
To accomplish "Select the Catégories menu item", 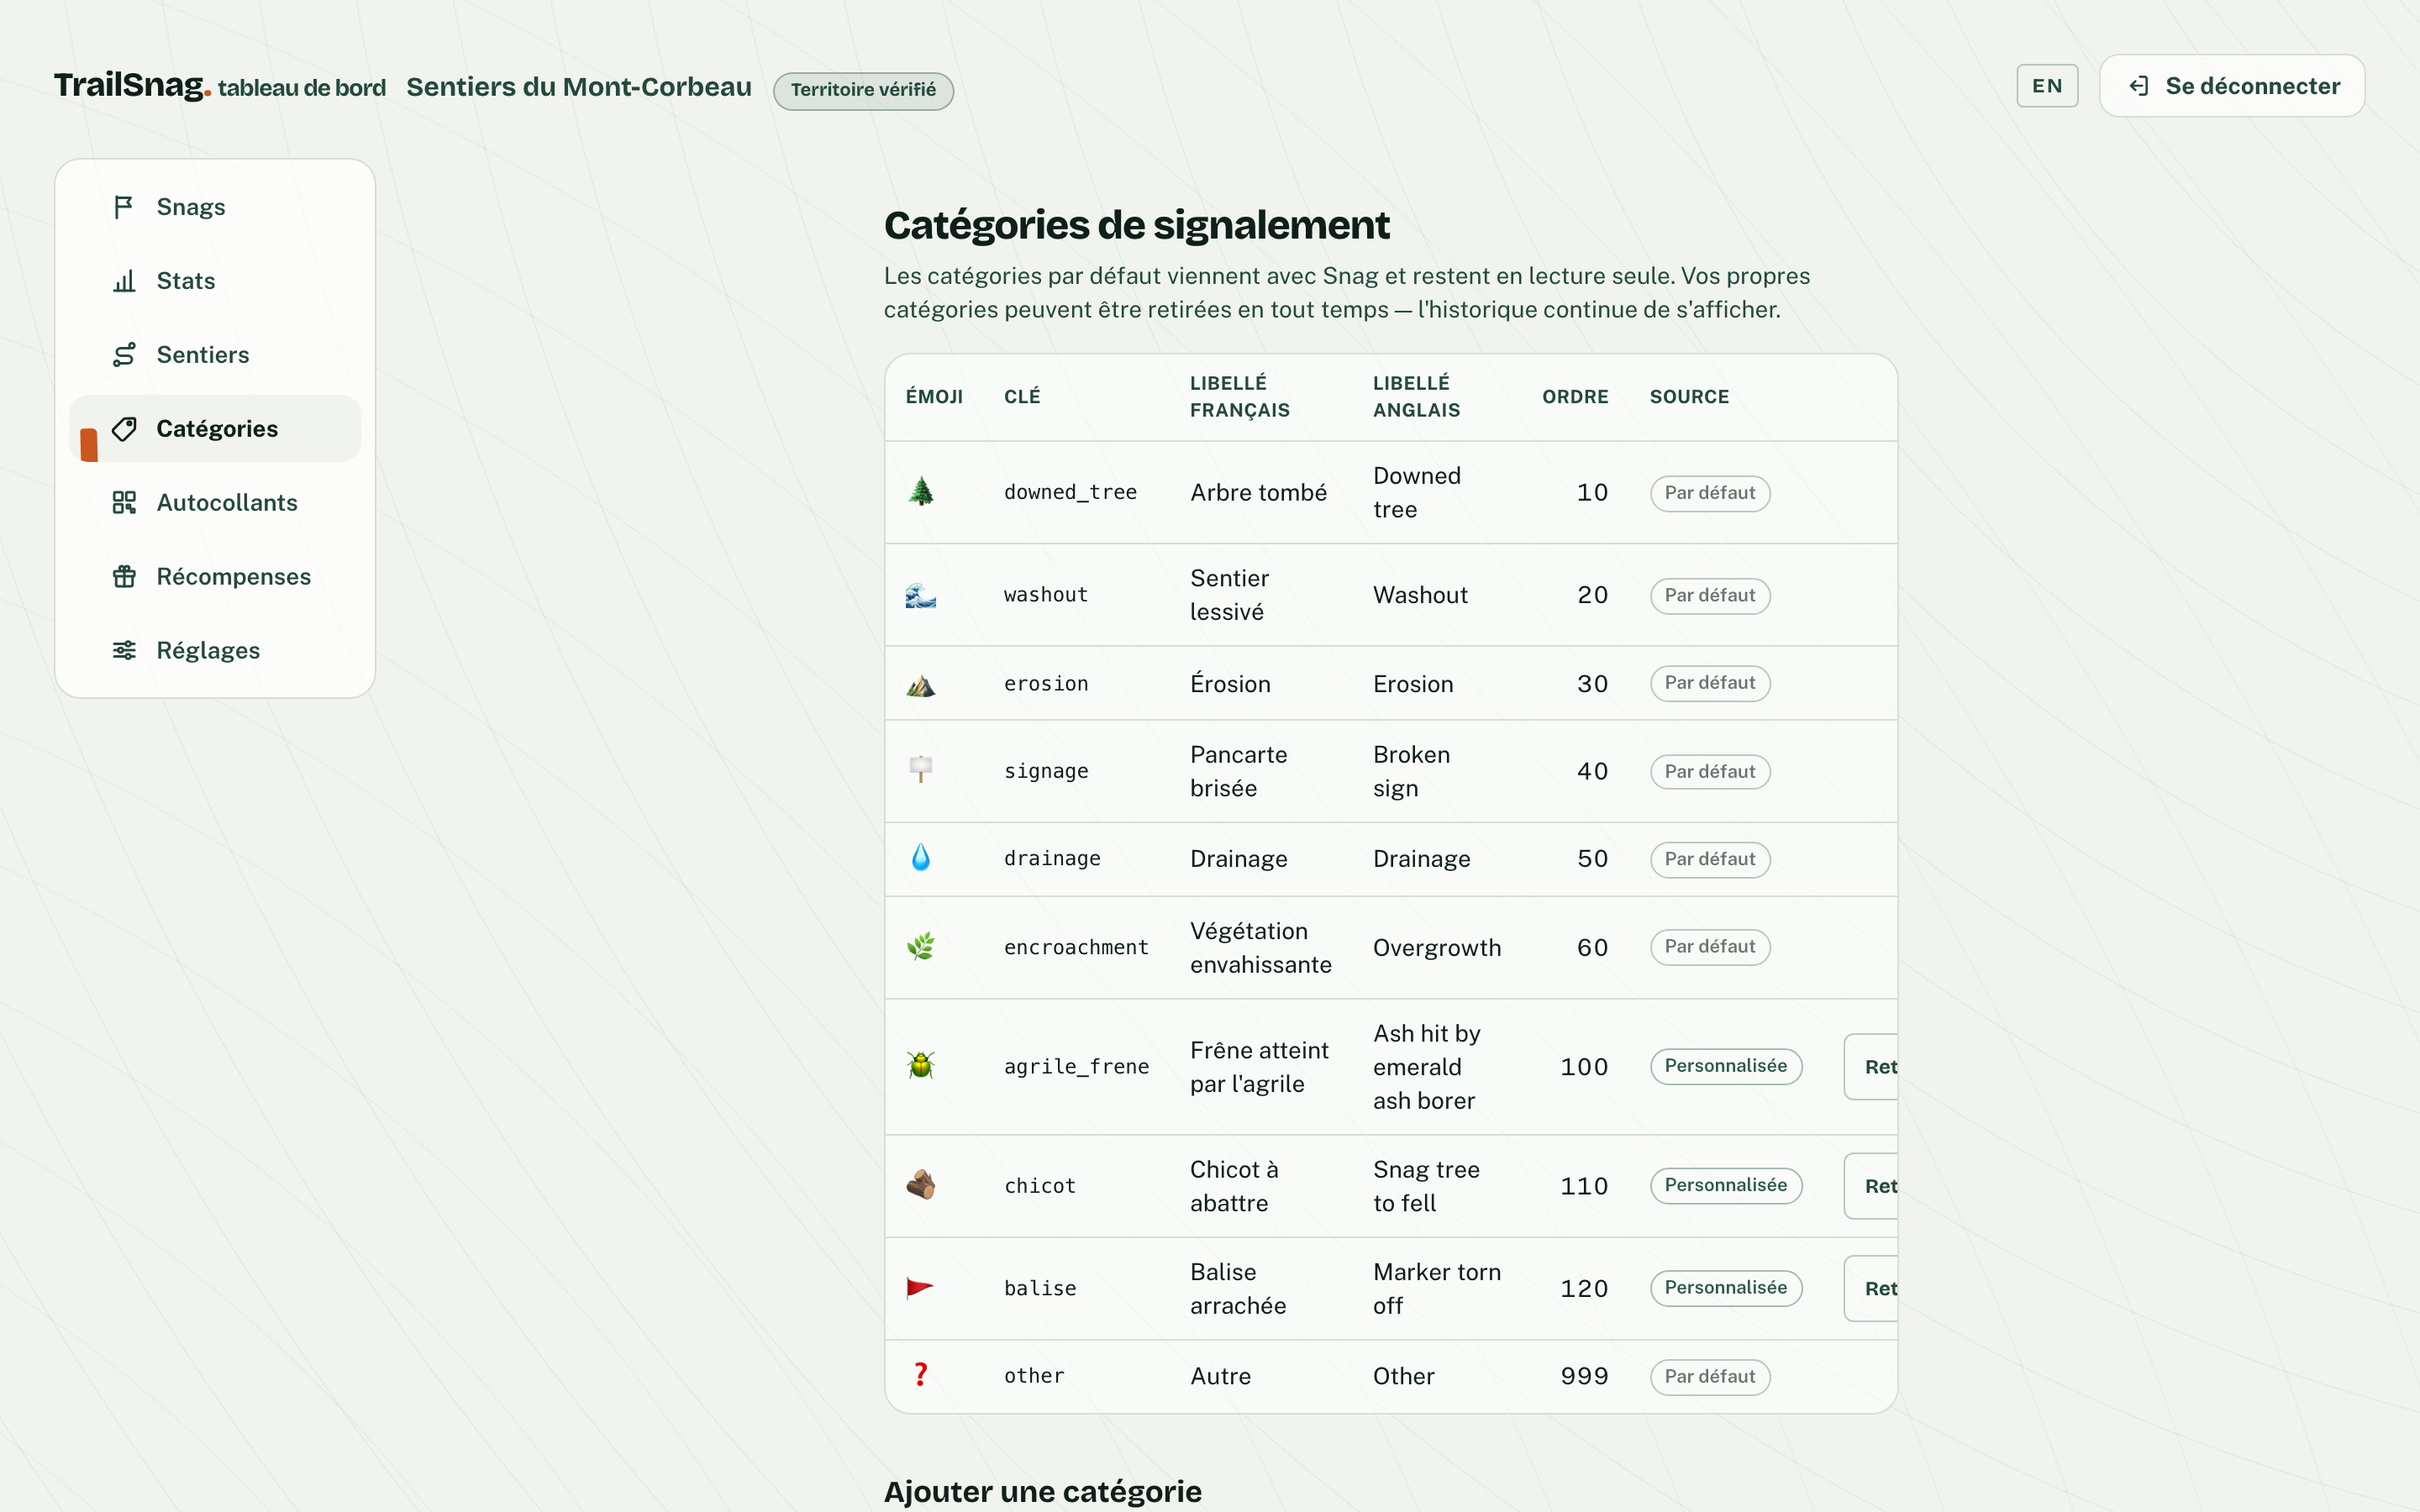I will (215, 429).
